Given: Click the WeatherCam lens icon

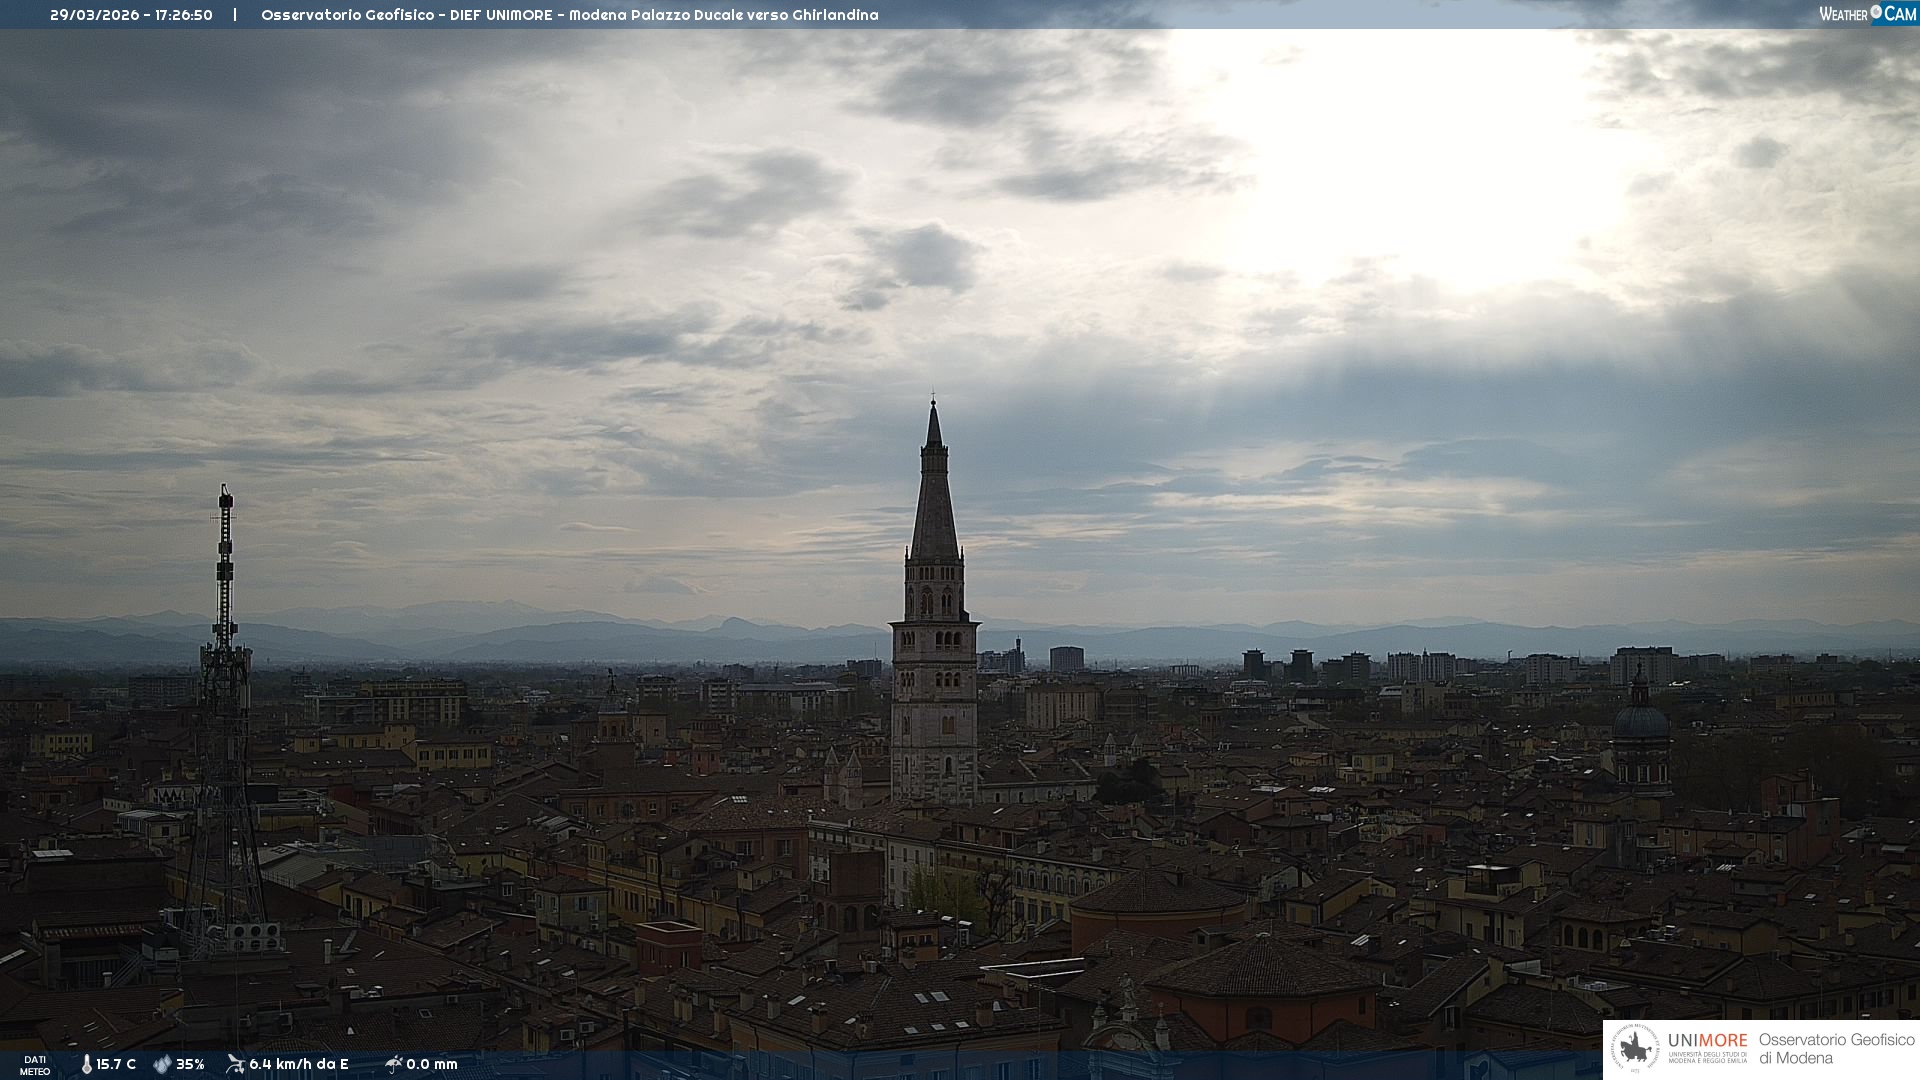Looking at the screenshot, I should coord(1876,12).
